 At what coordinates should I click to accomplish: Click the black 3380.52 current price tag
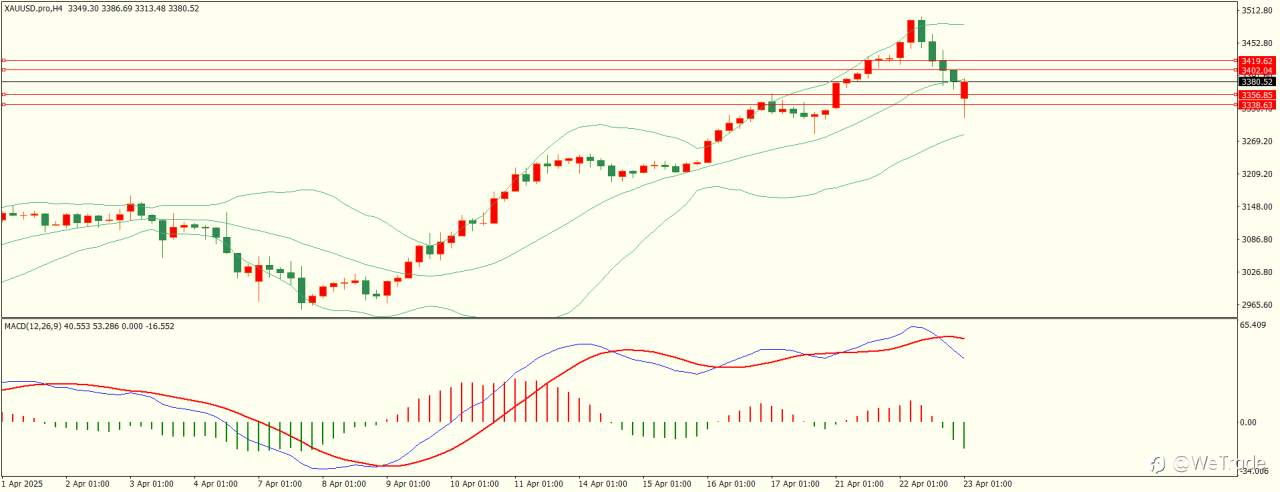pyautogui.click(x=1256, y=82)
